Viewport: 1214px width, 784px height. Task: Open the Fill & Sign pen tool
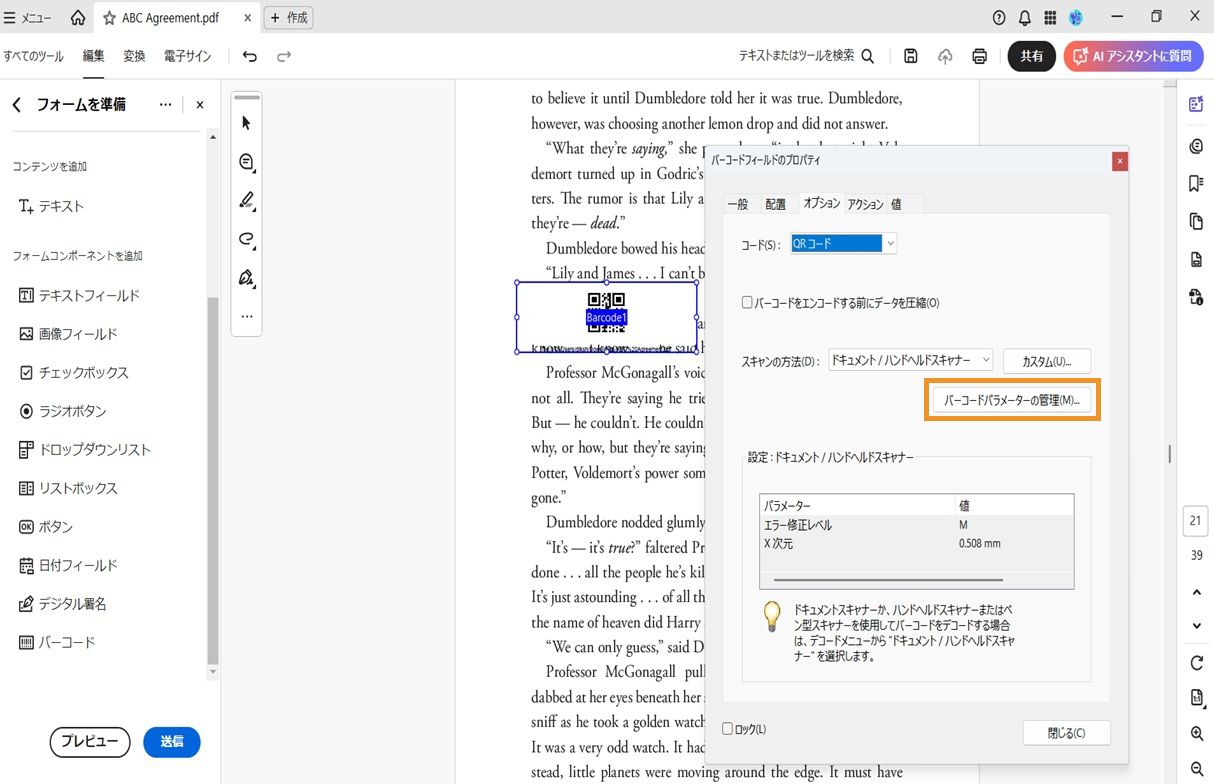coord(245,278)
